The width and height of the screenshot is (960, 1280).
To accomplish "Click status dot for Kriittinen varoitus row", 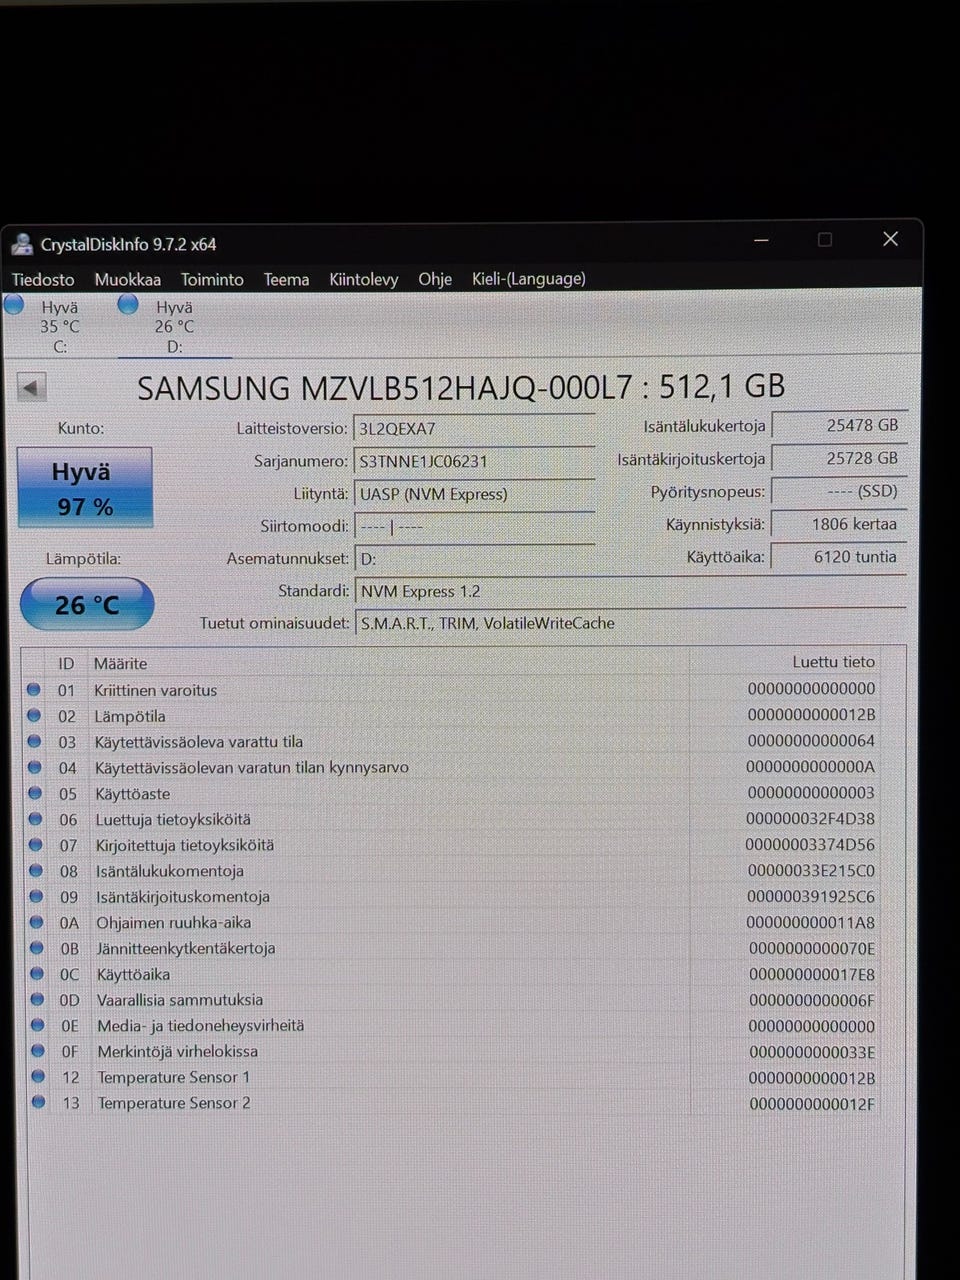I will (34, 689).
